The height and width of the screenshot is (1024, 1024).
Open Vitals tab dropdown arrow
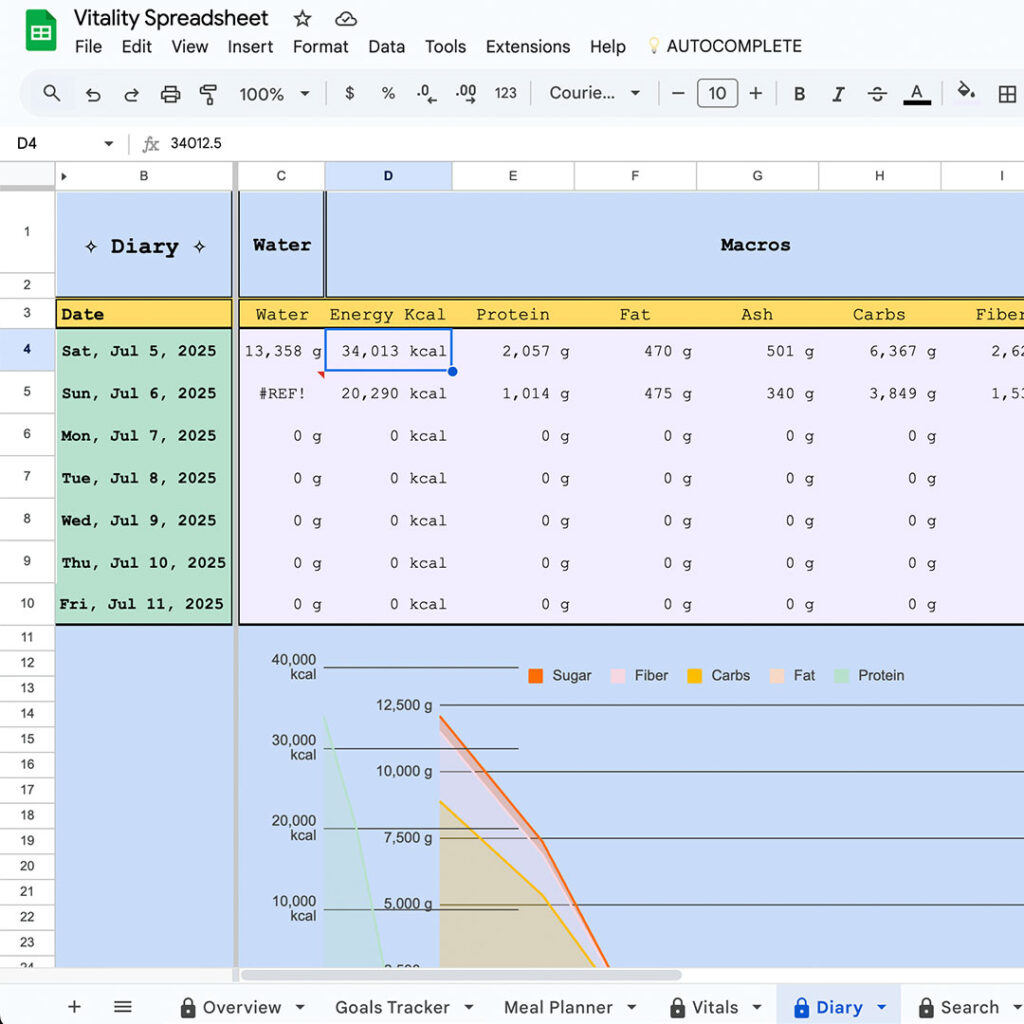tap(757, 1007)
